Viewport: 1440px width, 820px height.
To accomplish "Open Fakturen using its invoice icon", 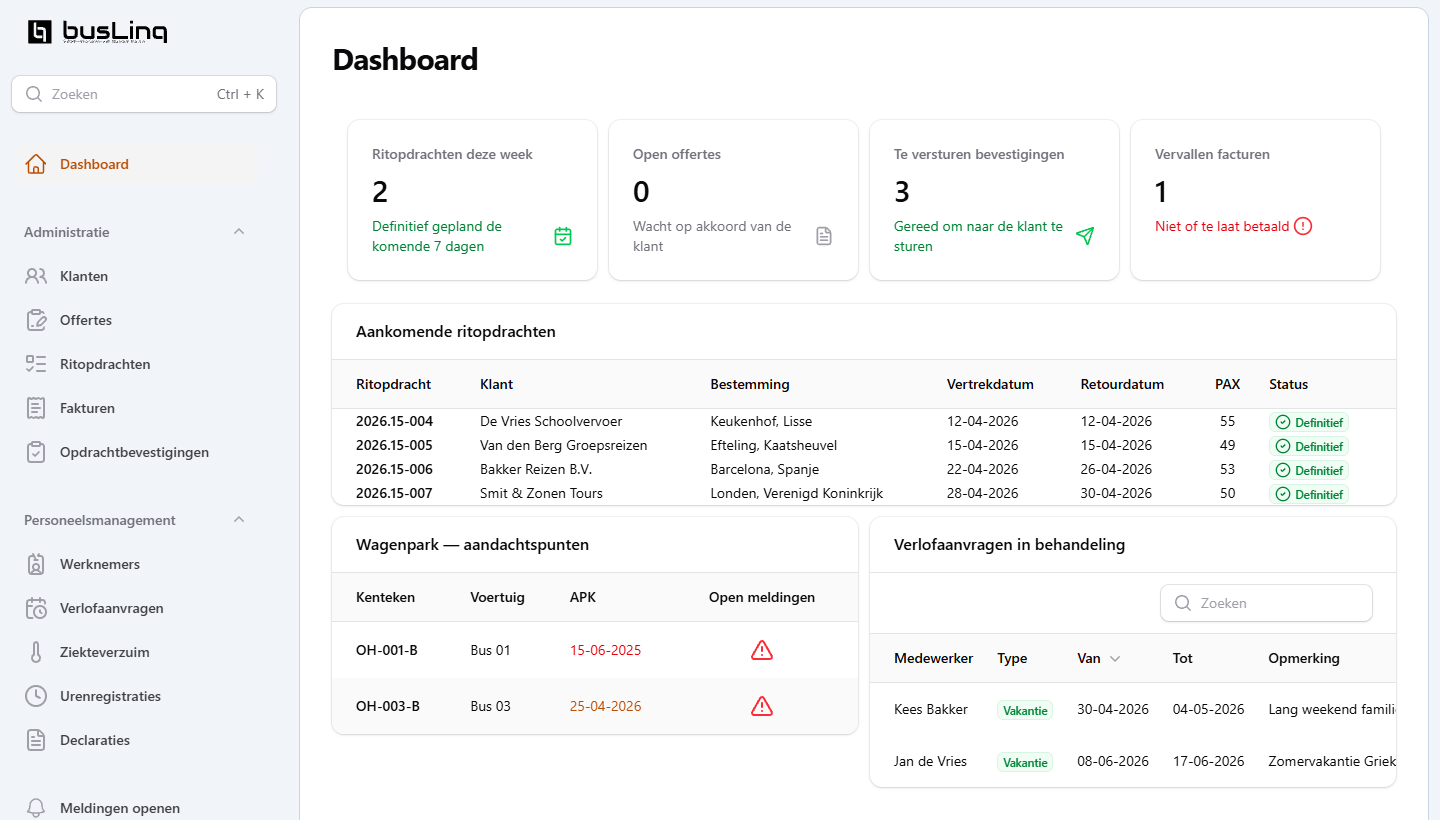I will 35,408.
